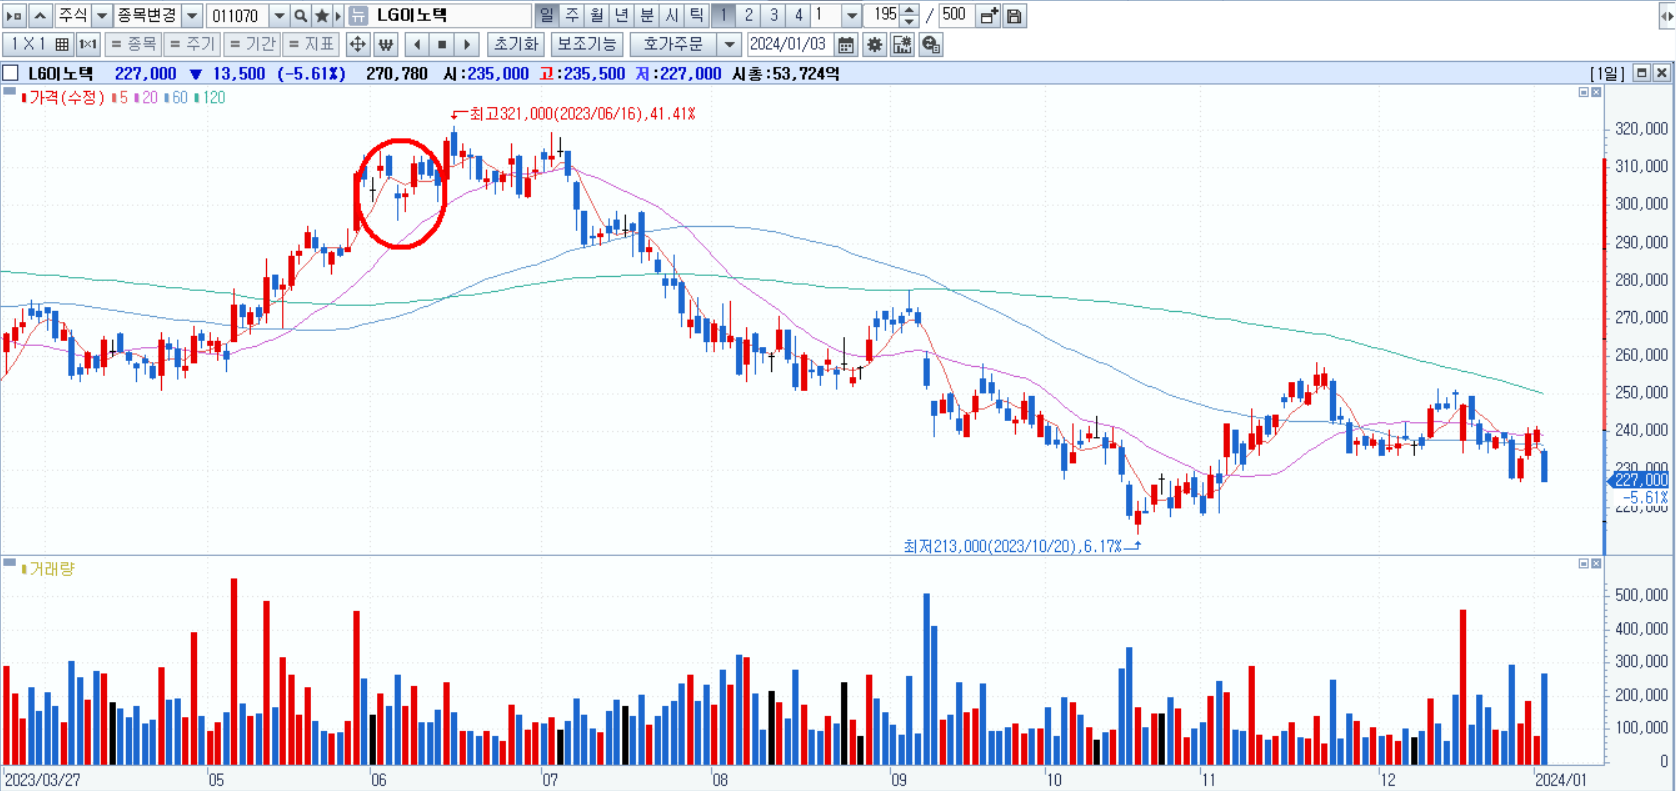This screenshot has height=791, width=1676.
Task: Select the 일 (daily) period tab
Action: pyautogui.click(x=546, y=15)
